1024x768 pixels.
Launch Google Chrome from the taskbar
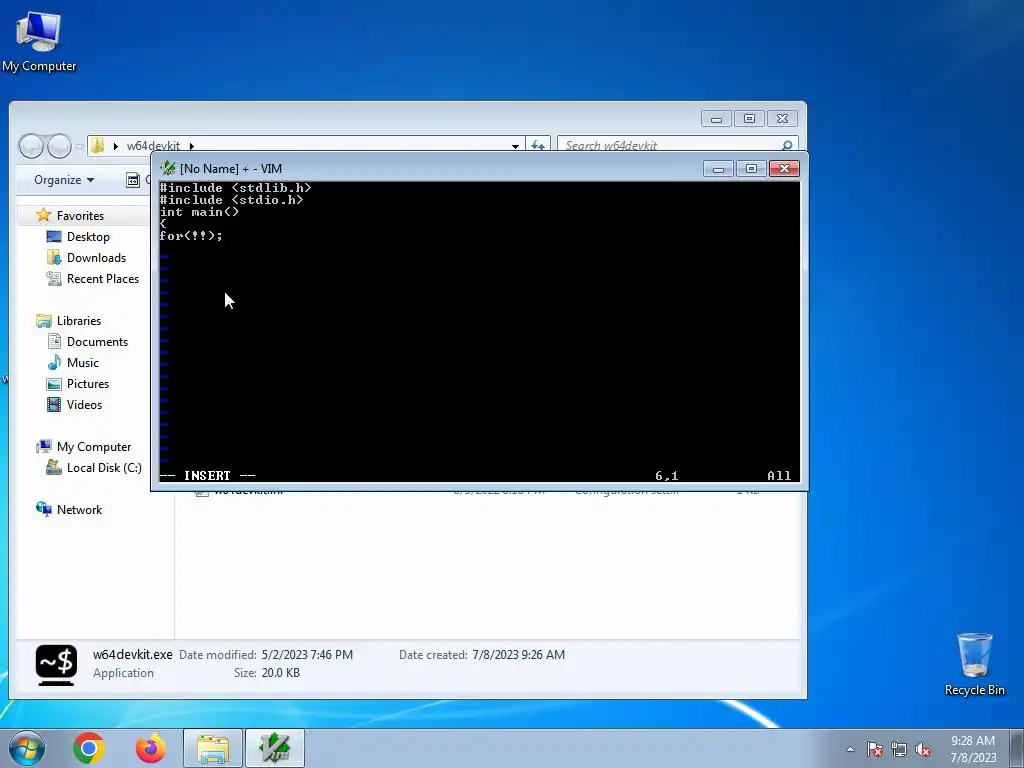pos(89,748)
